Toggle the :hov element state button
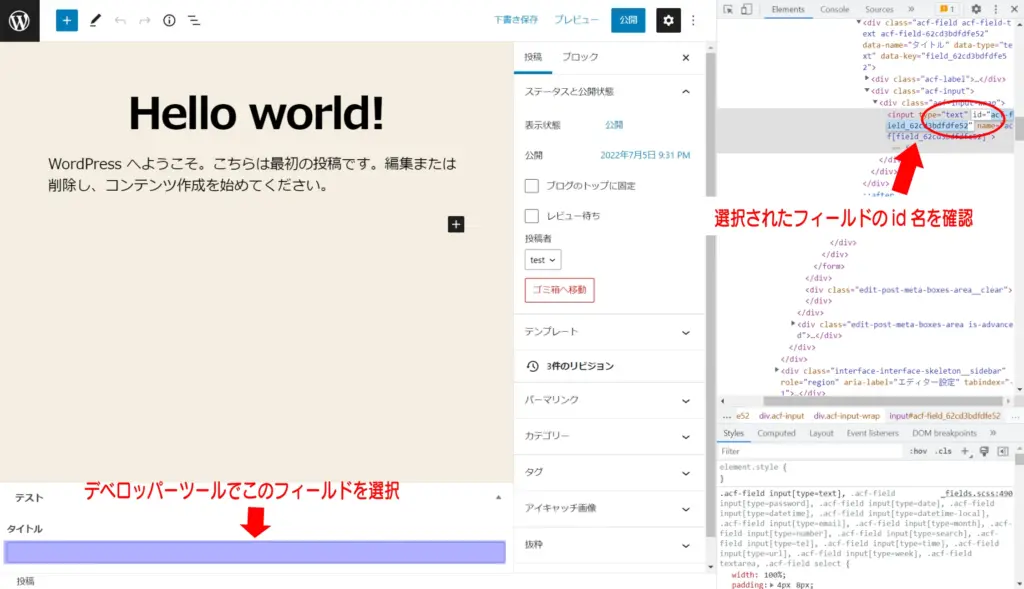Screen dimensions: 1024x589 (x=918, y=451)
